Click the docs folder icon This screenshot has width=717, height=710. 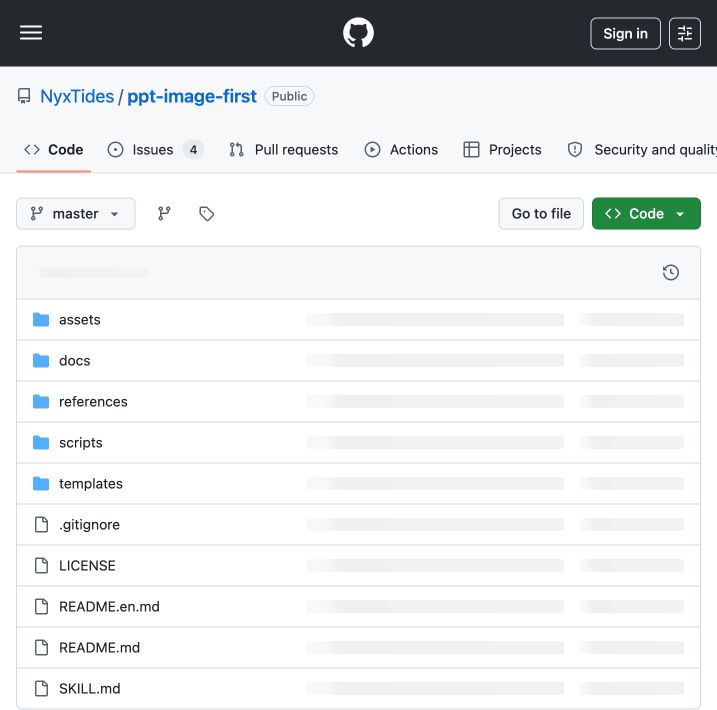(x=41, y=361)
